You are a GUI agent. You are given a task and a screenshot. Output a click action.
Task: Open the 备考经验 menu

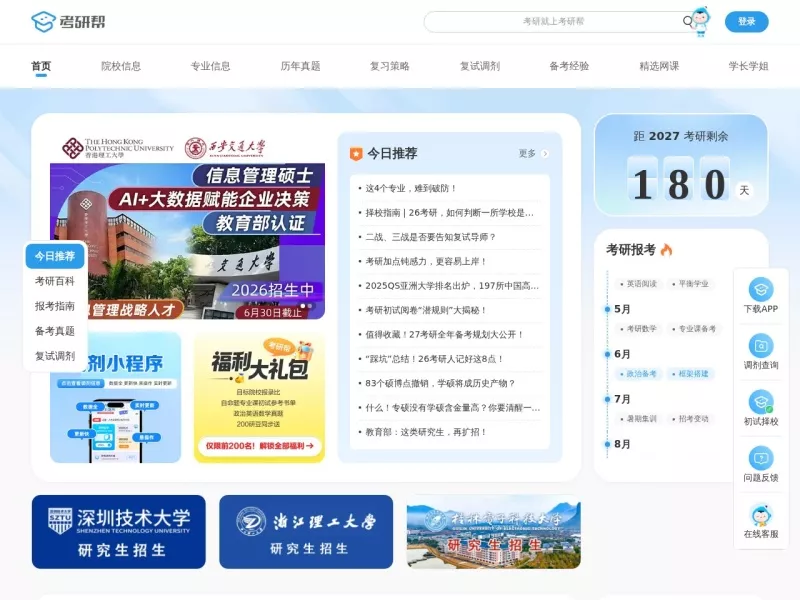(569, 66)
